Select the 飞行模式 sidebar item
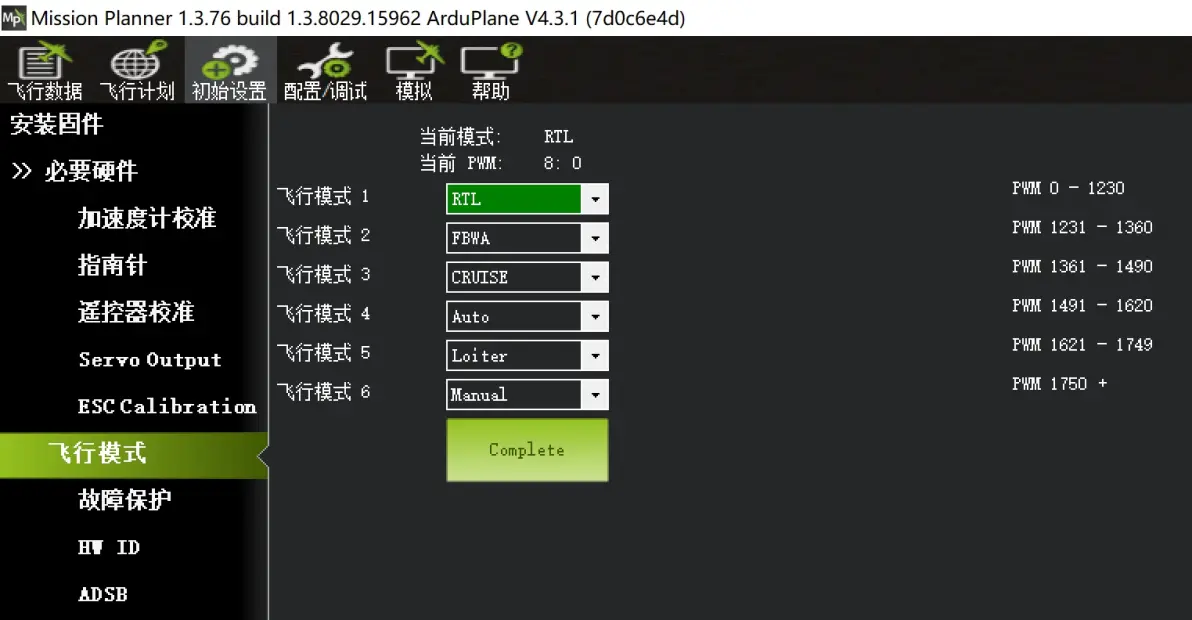Image resolution: width=1192 pixels, height=620 pixels. pyautogui.click(x=134, y=455)
